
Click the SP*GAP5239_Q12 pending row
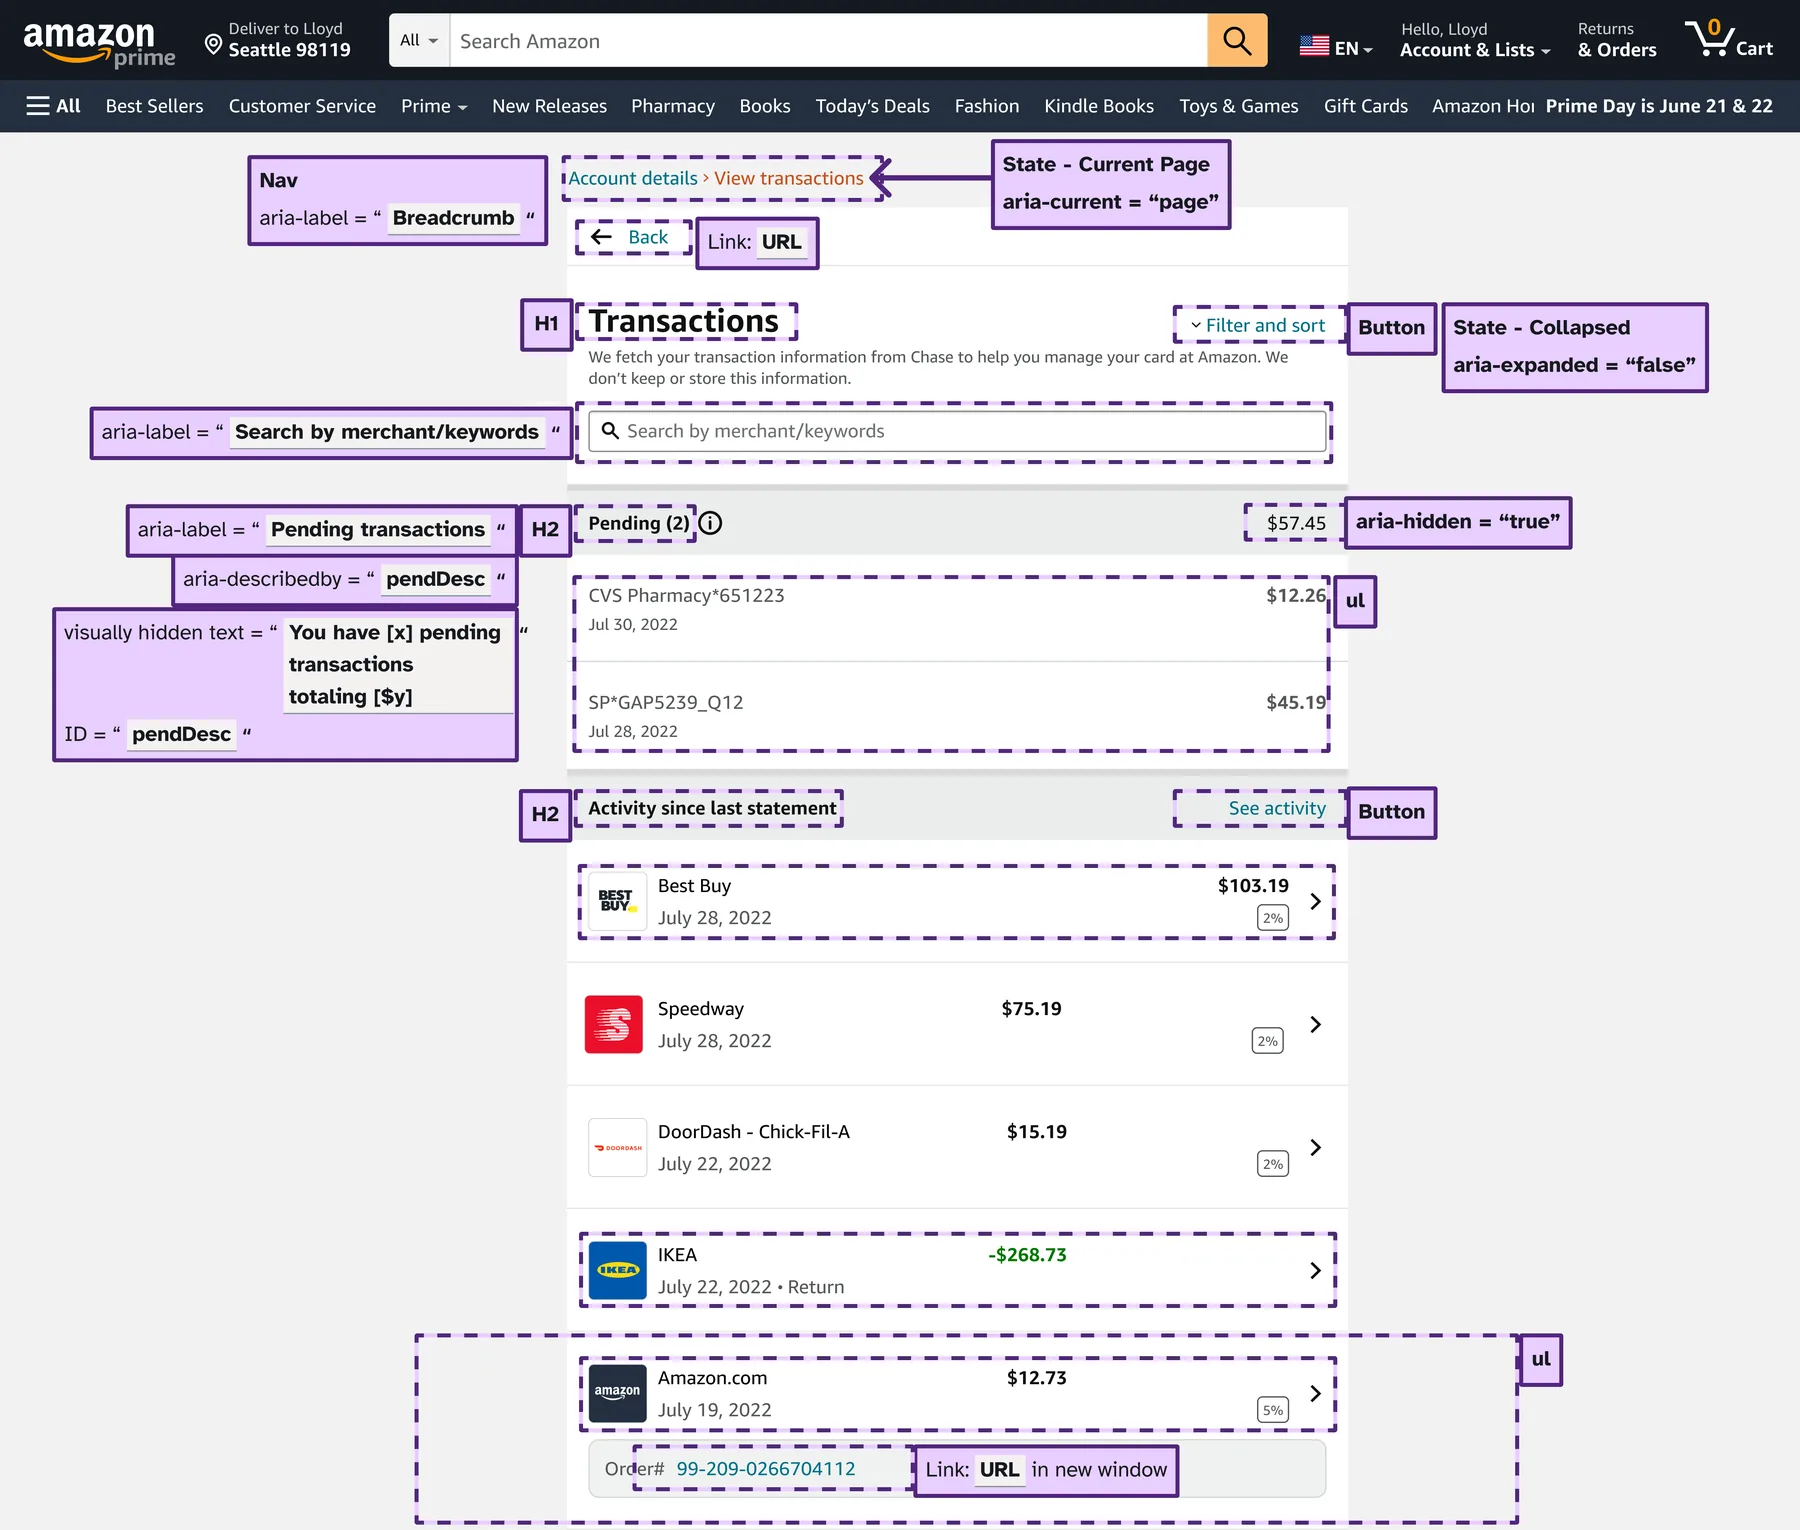(x=957, y=716)
